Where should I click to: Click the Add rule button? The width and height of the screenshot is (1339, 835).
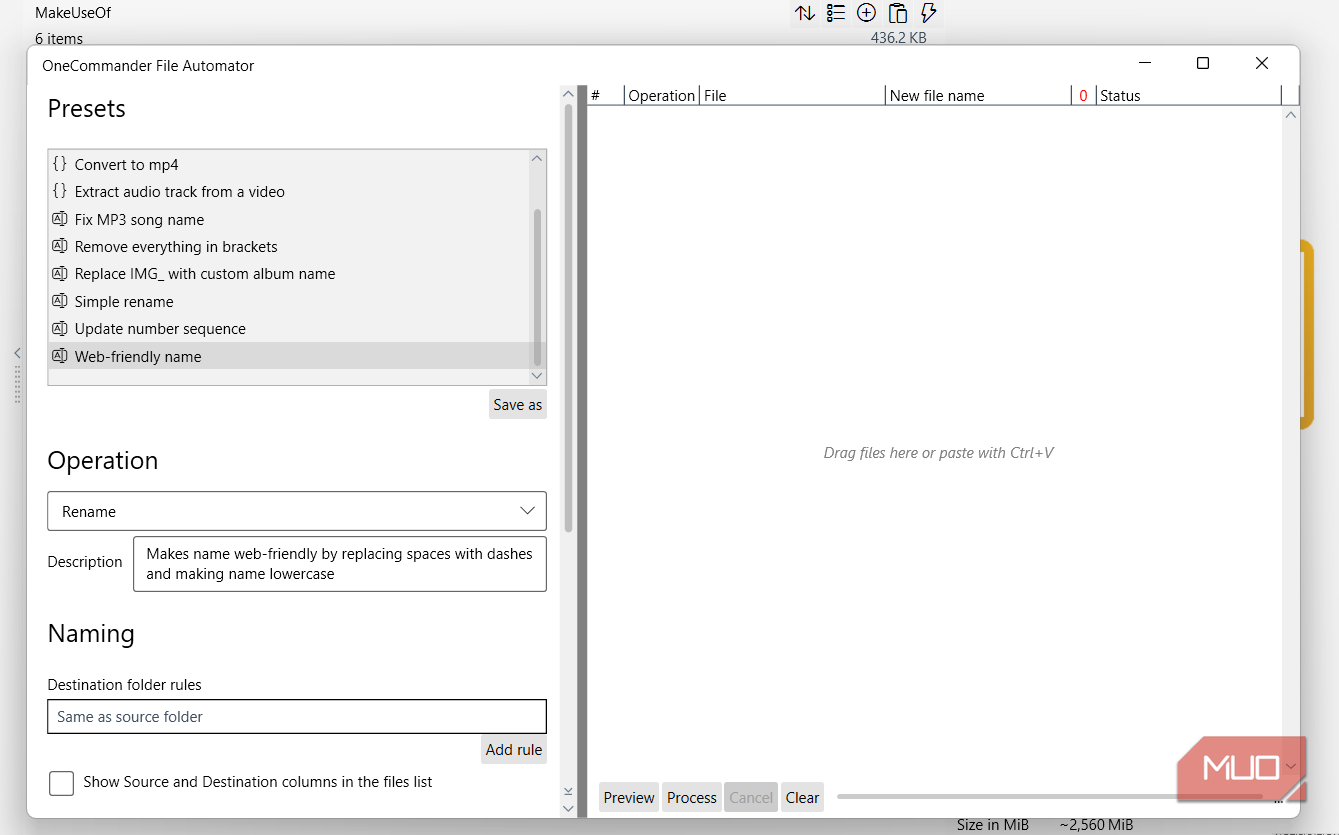(x=514, y=750)
